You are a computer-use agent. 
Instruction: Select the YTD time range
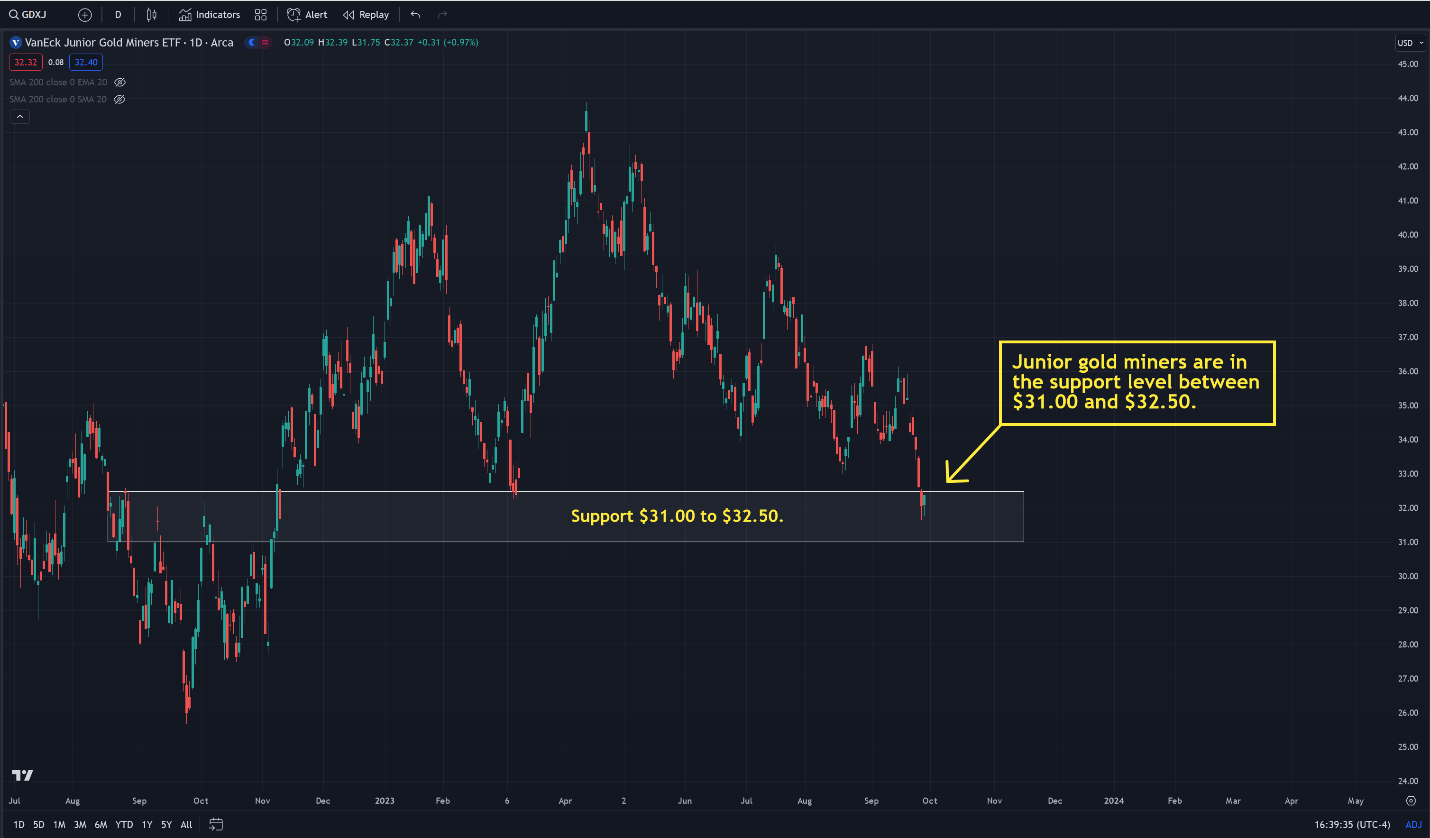point(124,825)
